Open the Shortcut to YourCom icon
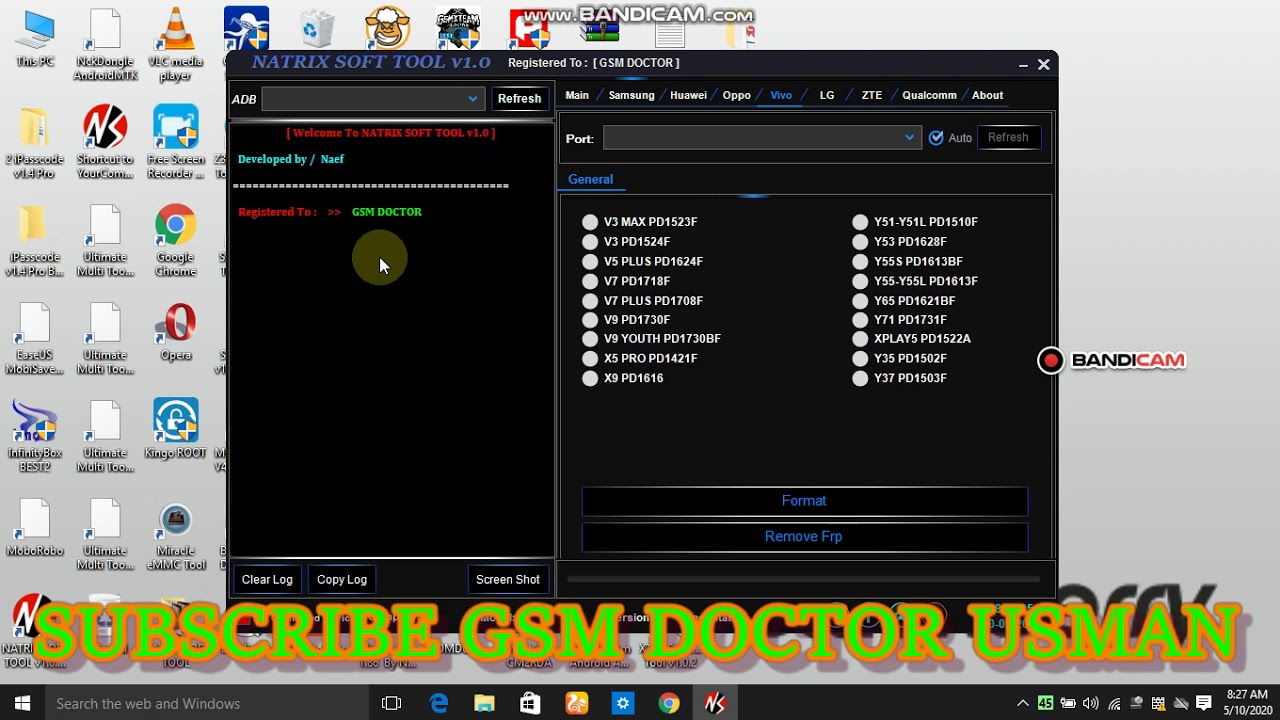This screenshot has width=1280, height=720. [x=105, y=143]
